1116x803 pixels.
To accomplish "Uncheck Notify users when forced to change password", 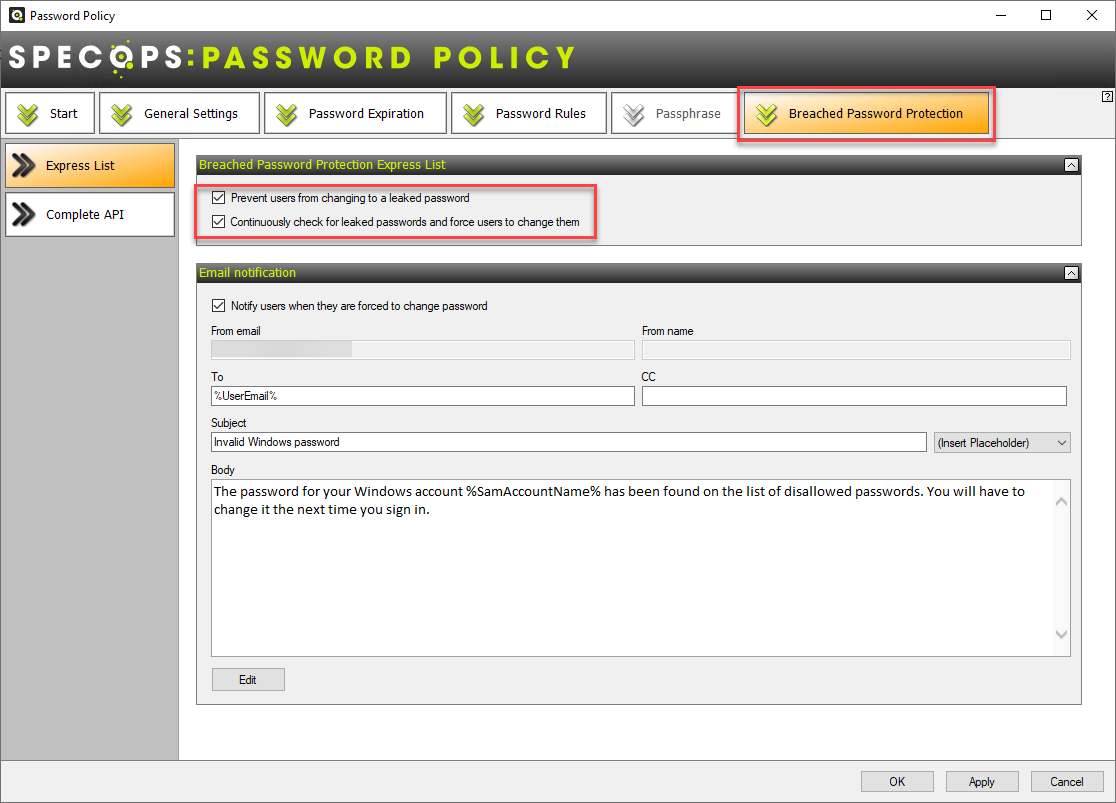I will (x=219, y=306).
